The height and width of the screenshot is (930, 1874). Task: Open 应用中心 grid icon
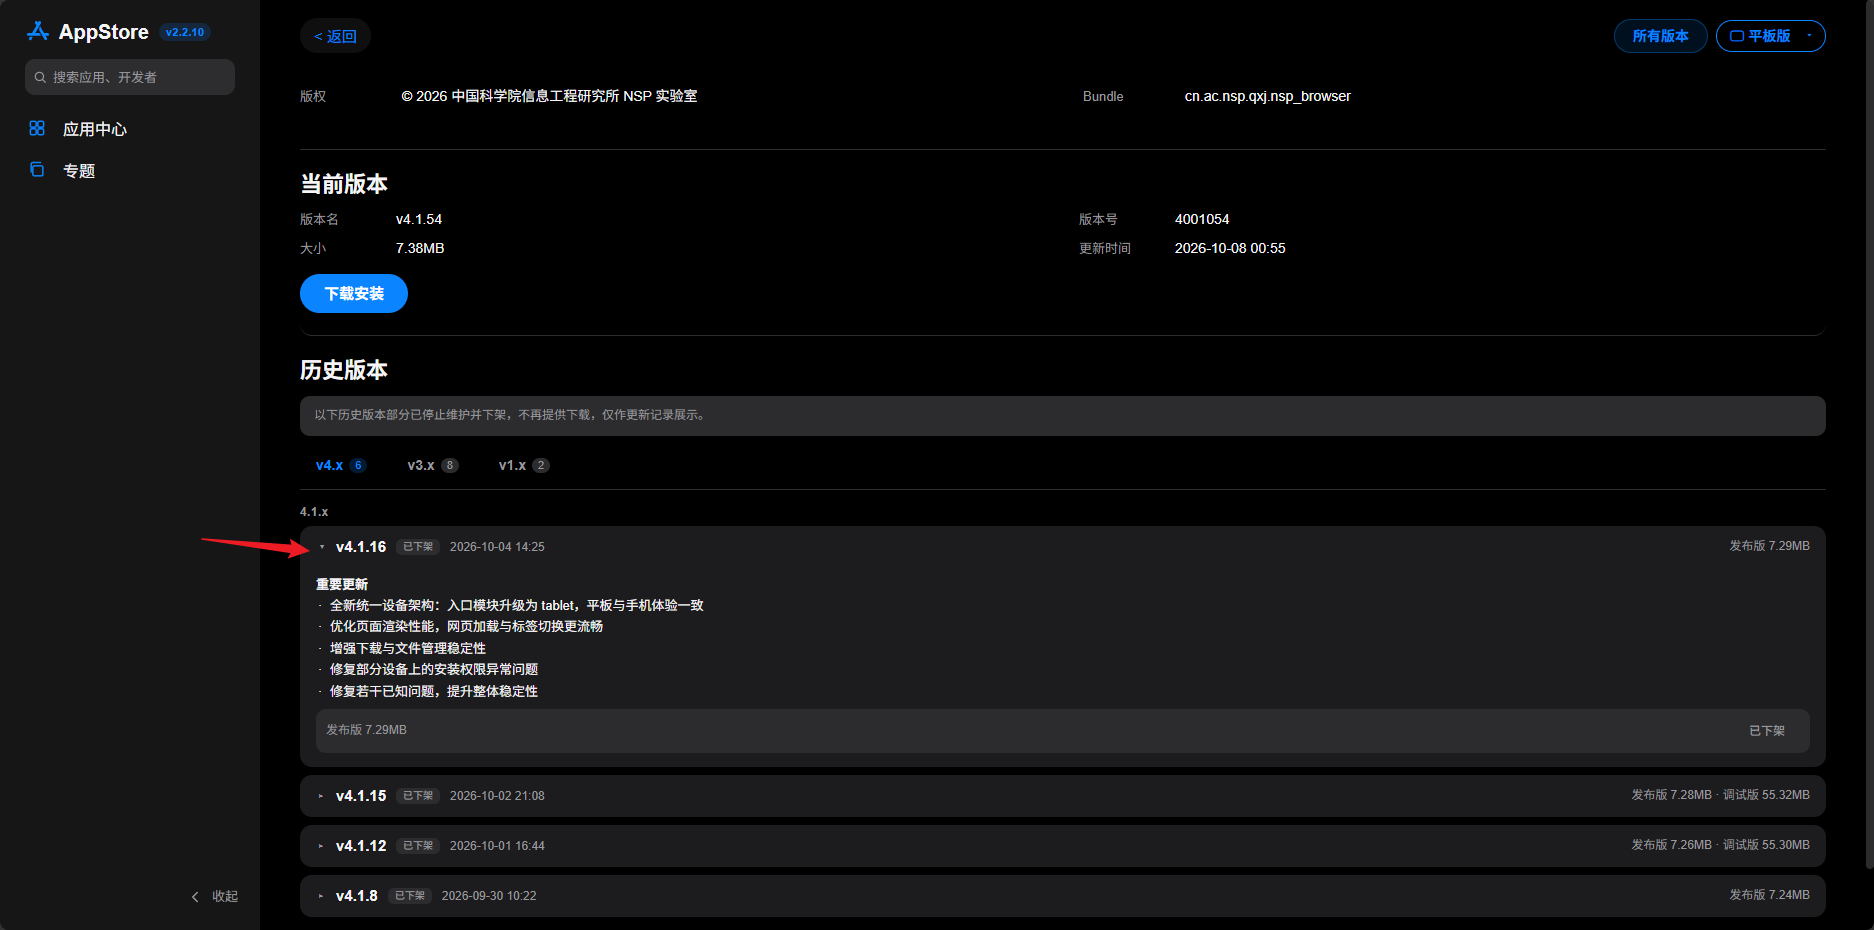[37, 128]
